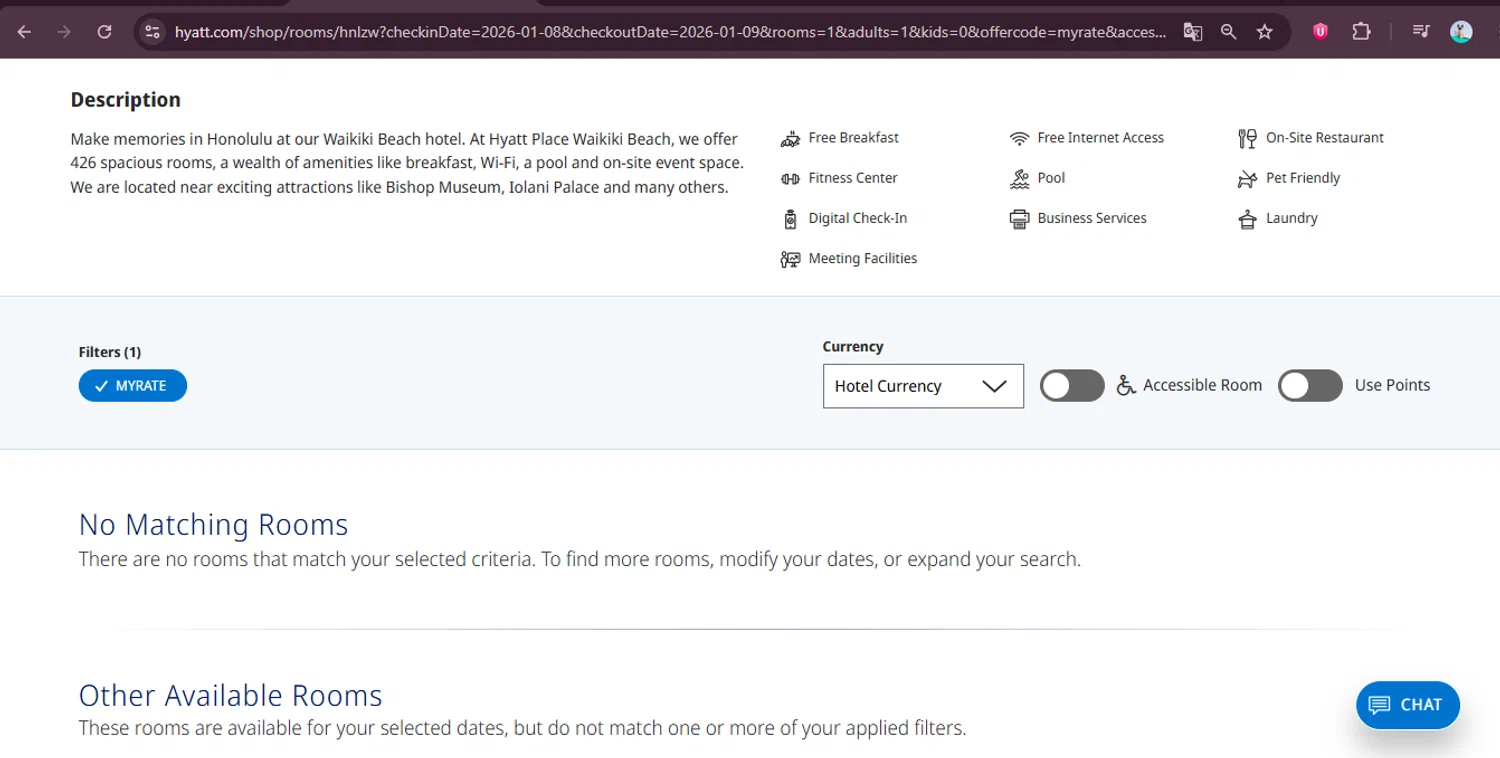Click the Meeting Facilities icon
Screen dimensions: 1500x758
790,259
